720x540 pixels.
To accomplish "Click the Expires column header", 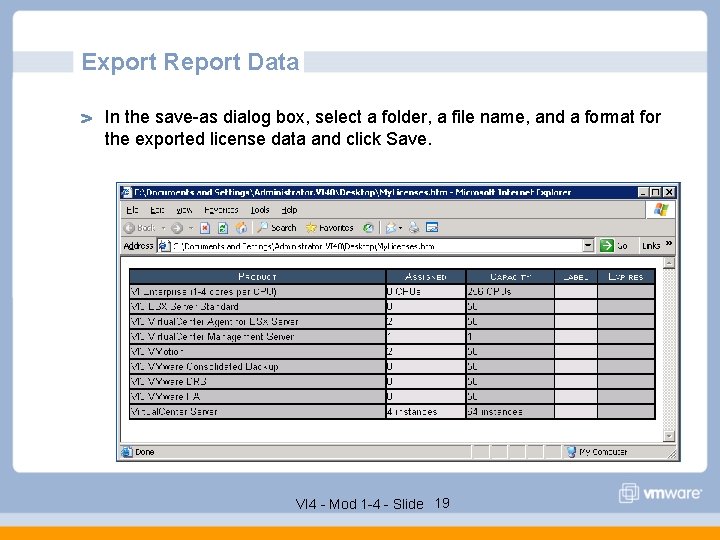I will click(x=626, y=277).
